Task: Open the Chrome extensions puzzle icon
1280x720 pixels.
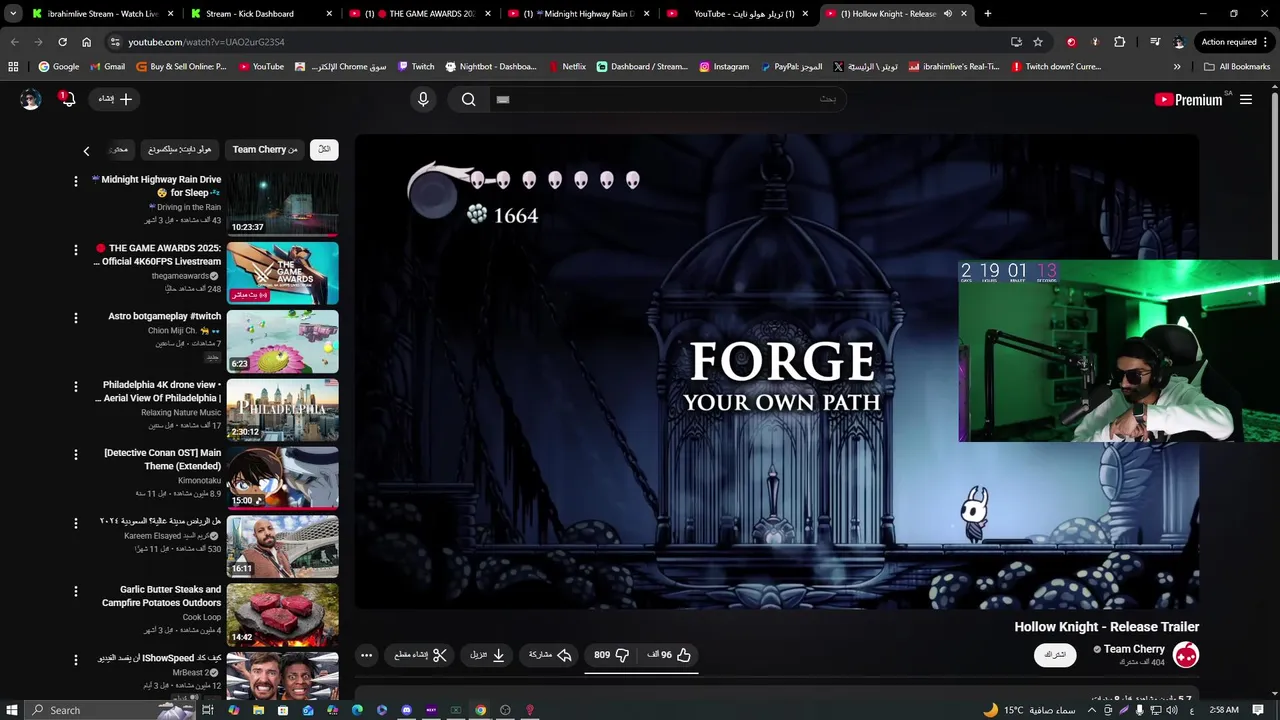Action: pyautogui.click(x=1119, y=42)
